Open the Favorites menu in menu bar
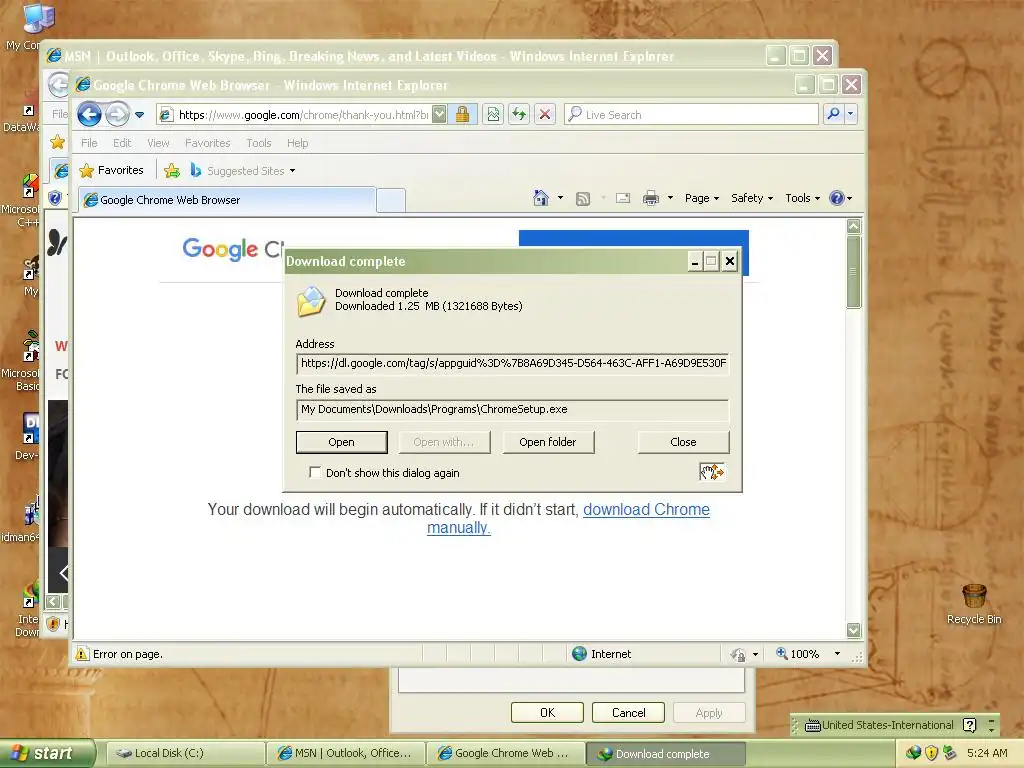This screenshot has width=1024, height=768. click(208, 143)
